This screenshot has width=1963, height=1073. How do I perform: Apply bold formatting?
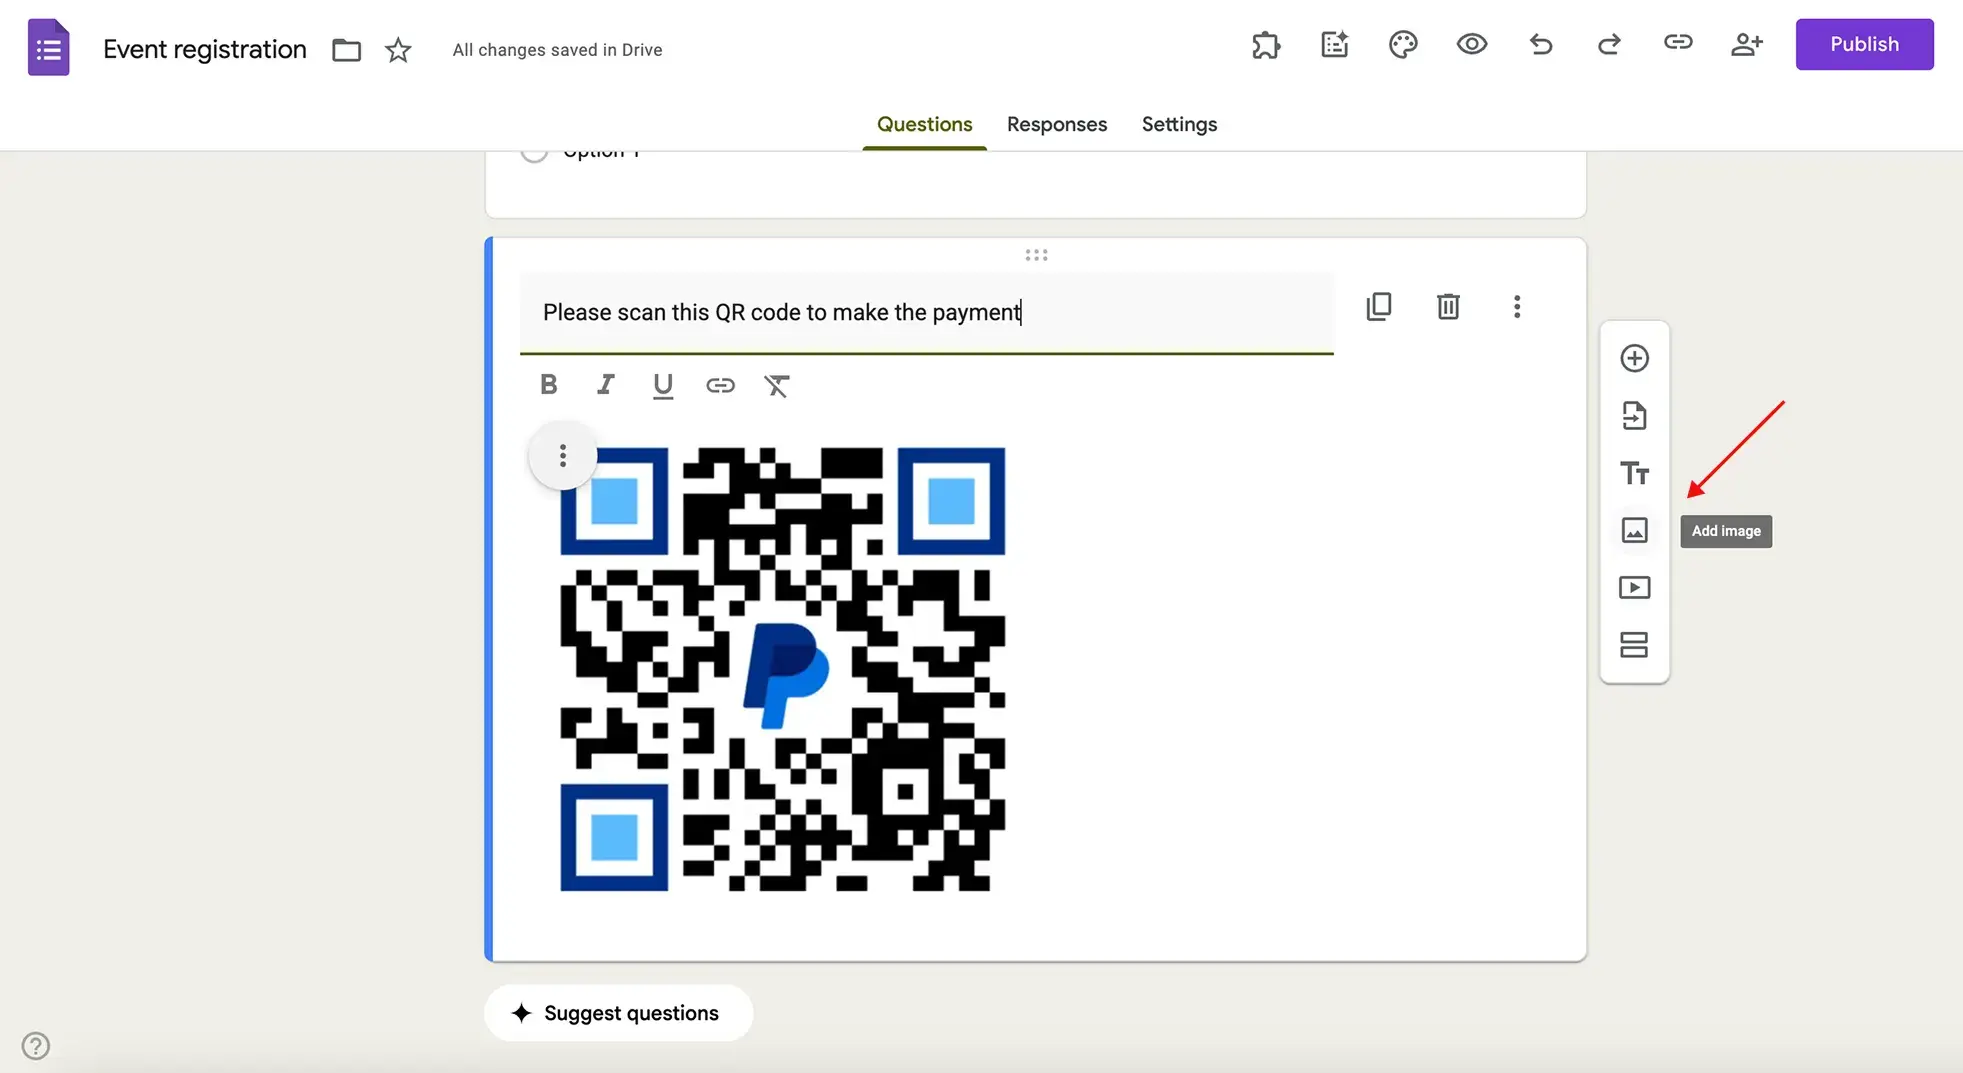pos(548,384)
